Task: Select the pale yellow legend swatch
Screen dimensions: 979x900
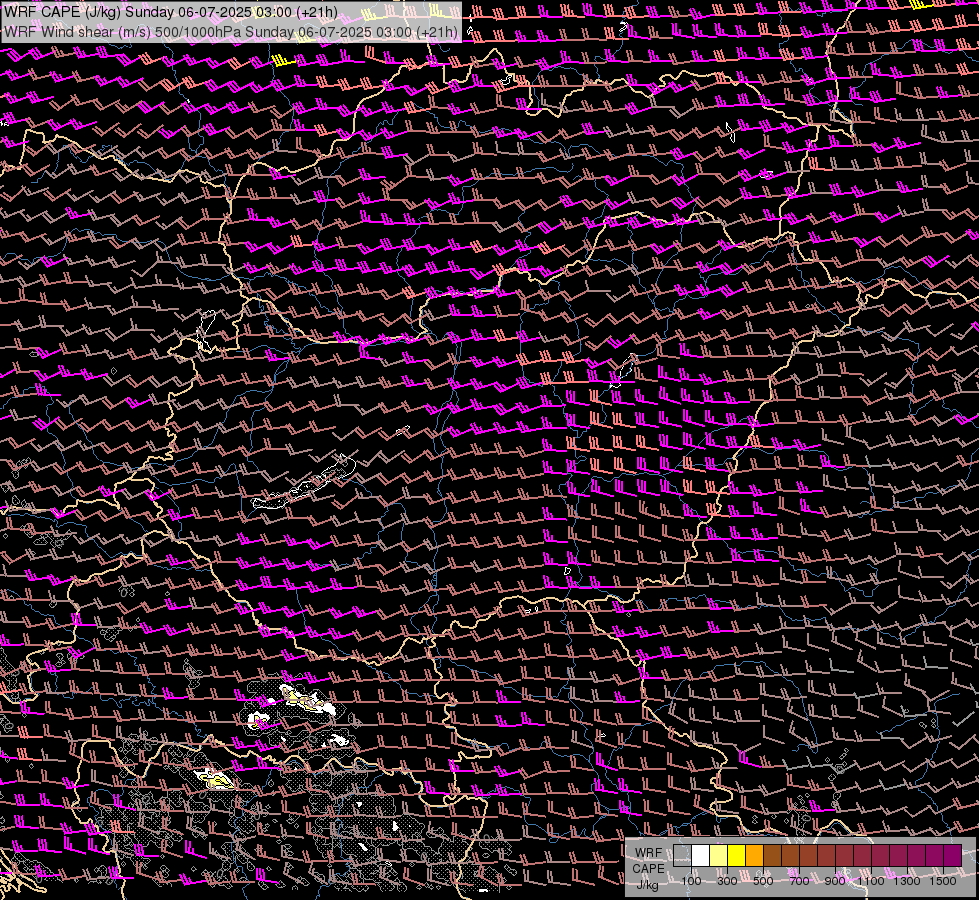Action: pos(719,856)
